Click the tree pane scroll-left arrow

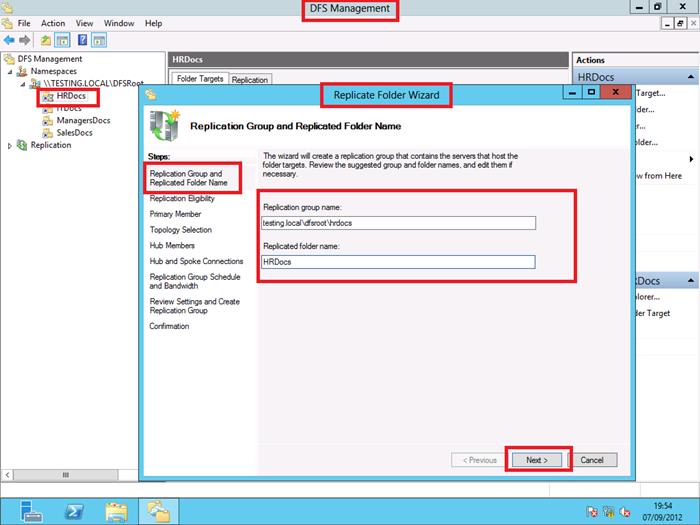7,475
